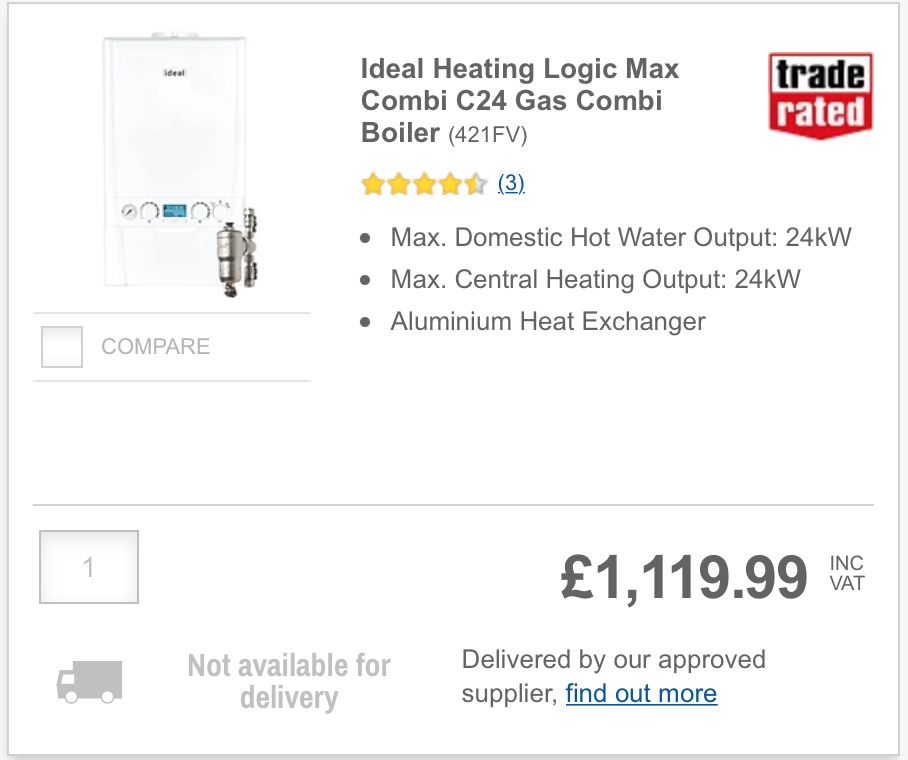908x760 pixels.
Task: Click the Trade Rated badge icon
Action: (x=821, y=96)
